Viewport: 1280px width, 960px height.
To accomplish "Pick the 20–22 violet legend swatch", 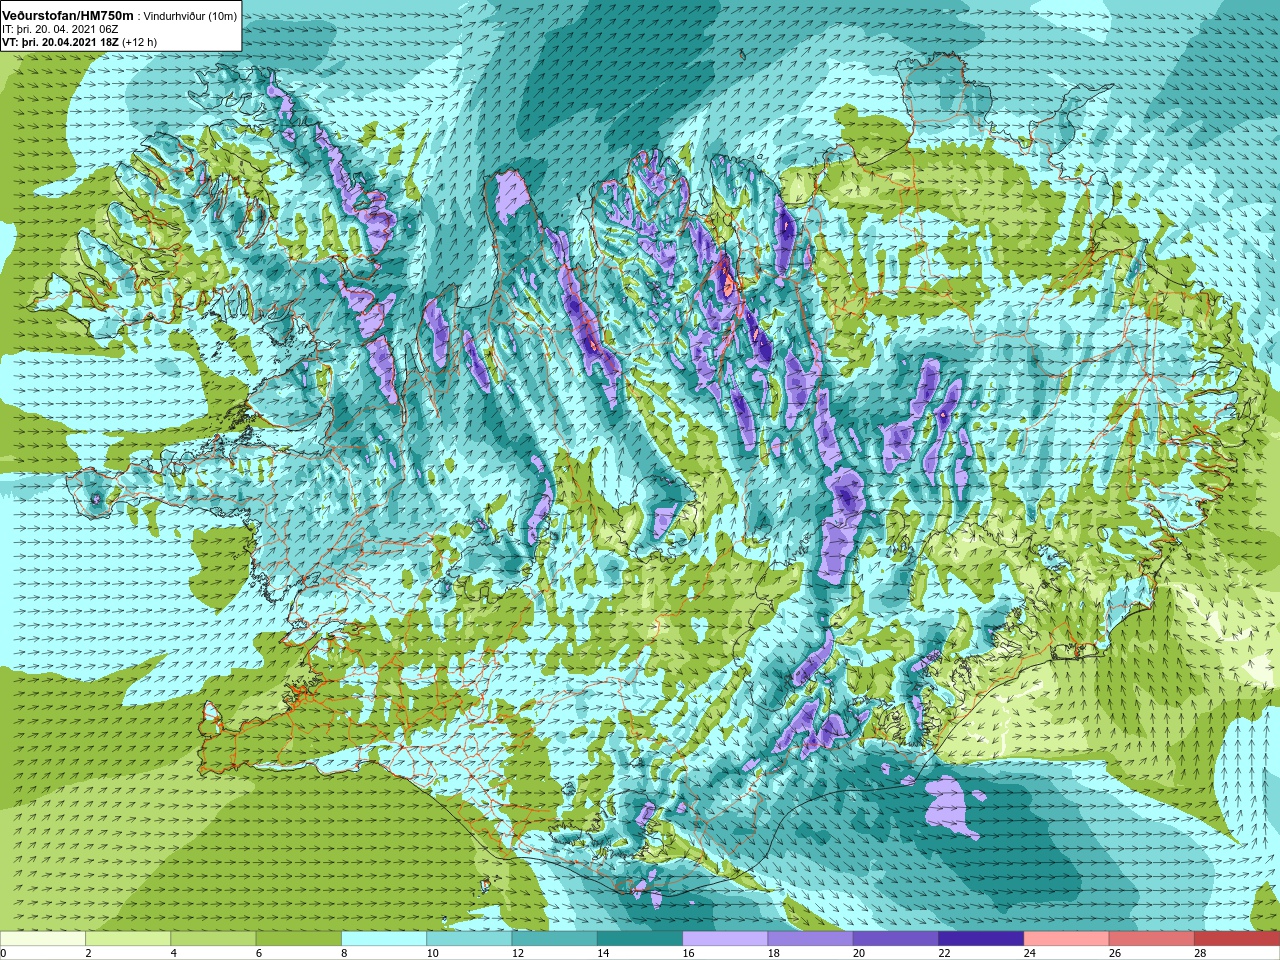I will click(x=896, y=939).
